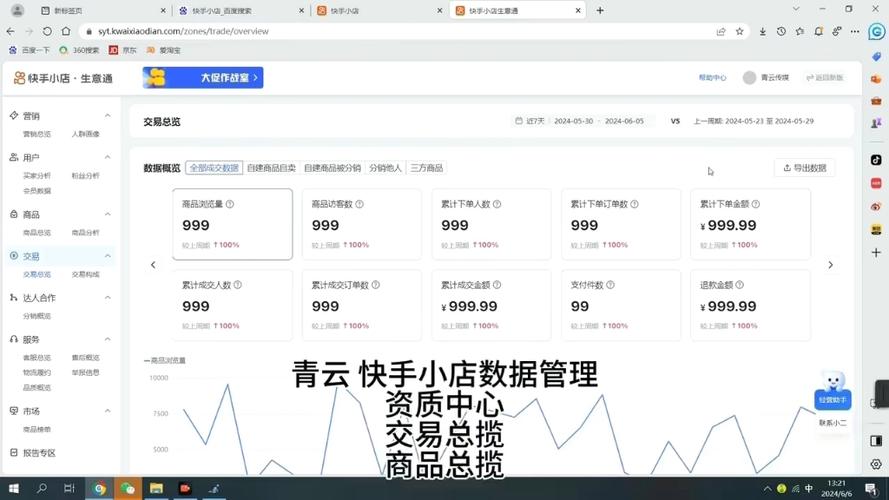Click the 导出数据 export button
Viewport: 889px width, 500px height.
click(805, 168)
